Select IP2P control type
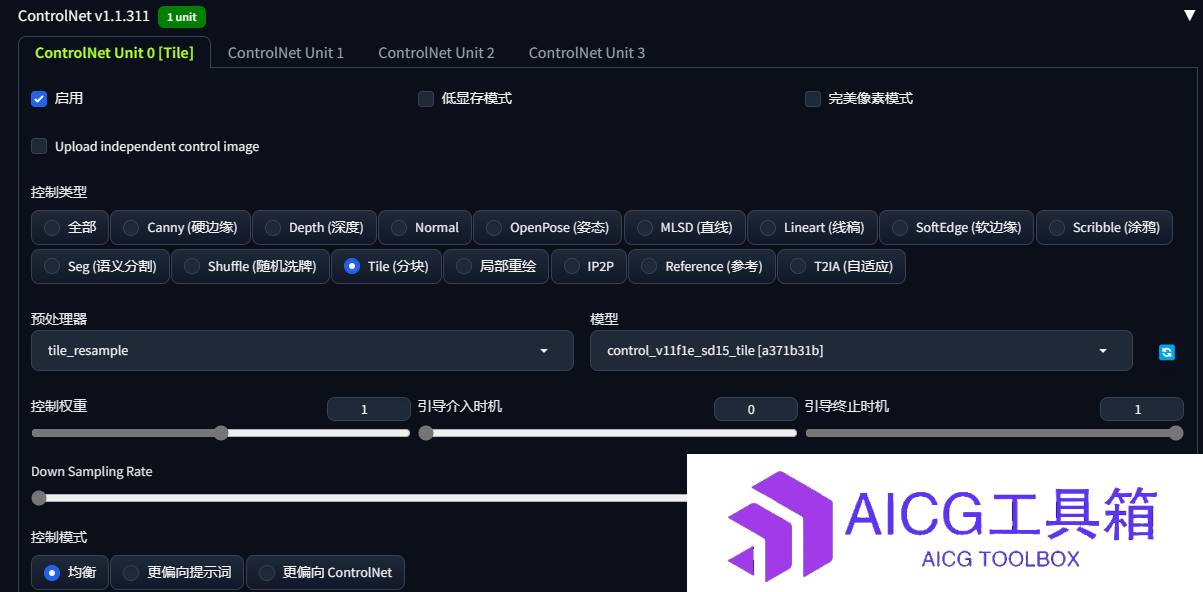 589,266
